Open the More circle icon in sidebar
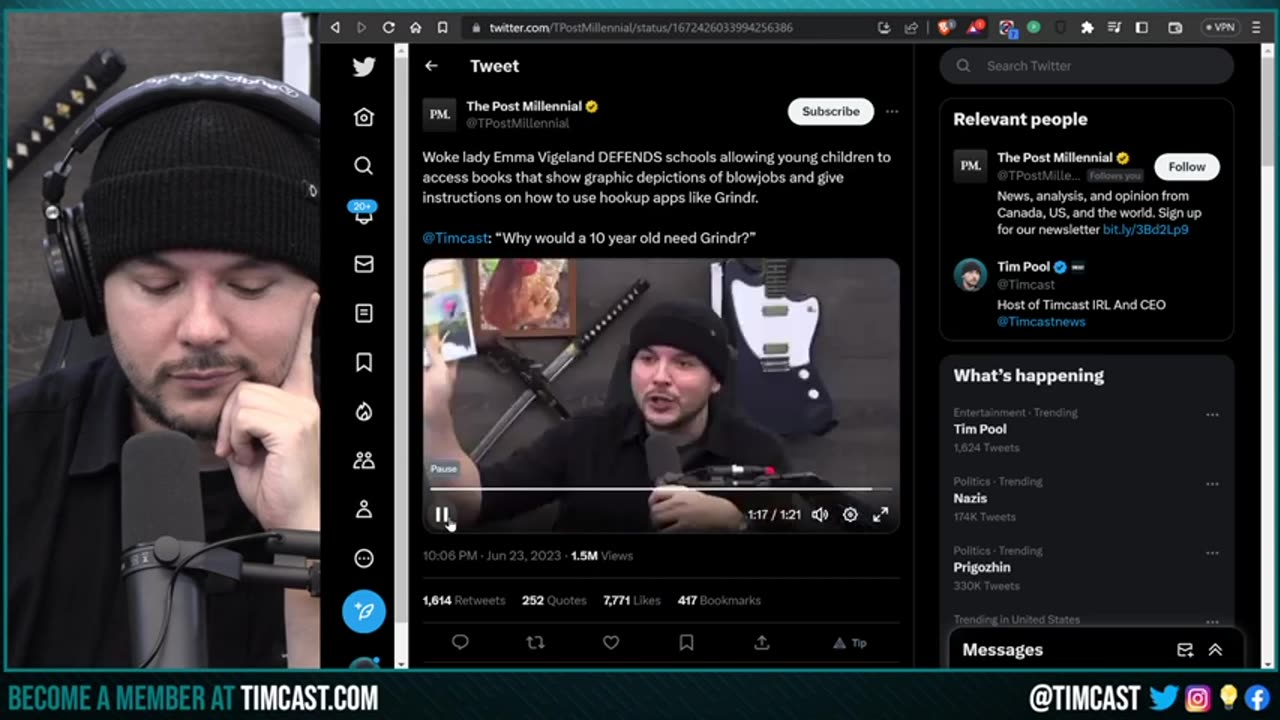Screen dimensions: 1280x720 tap(364, 558)
